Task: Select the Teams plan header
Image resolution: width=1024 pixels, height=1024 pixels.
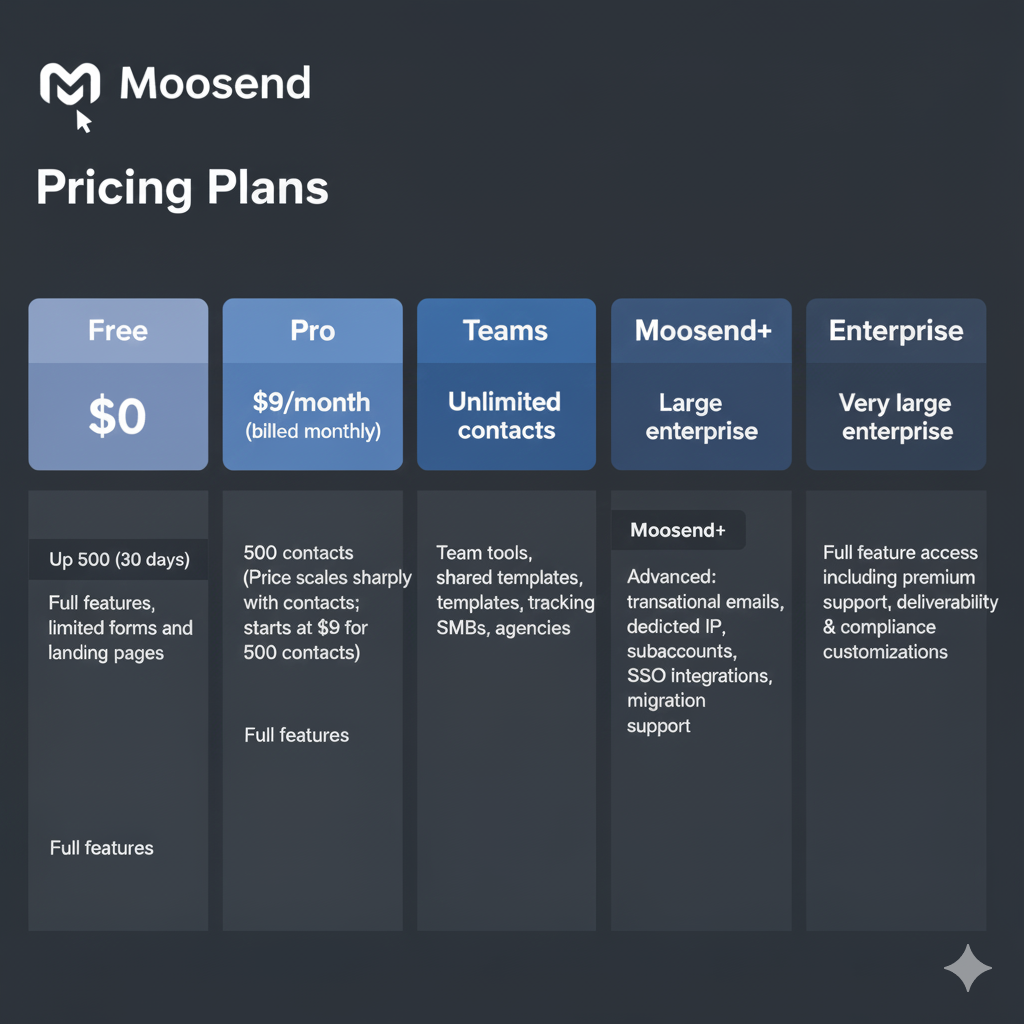Action: pyautogui.click(x=506, y=331)
